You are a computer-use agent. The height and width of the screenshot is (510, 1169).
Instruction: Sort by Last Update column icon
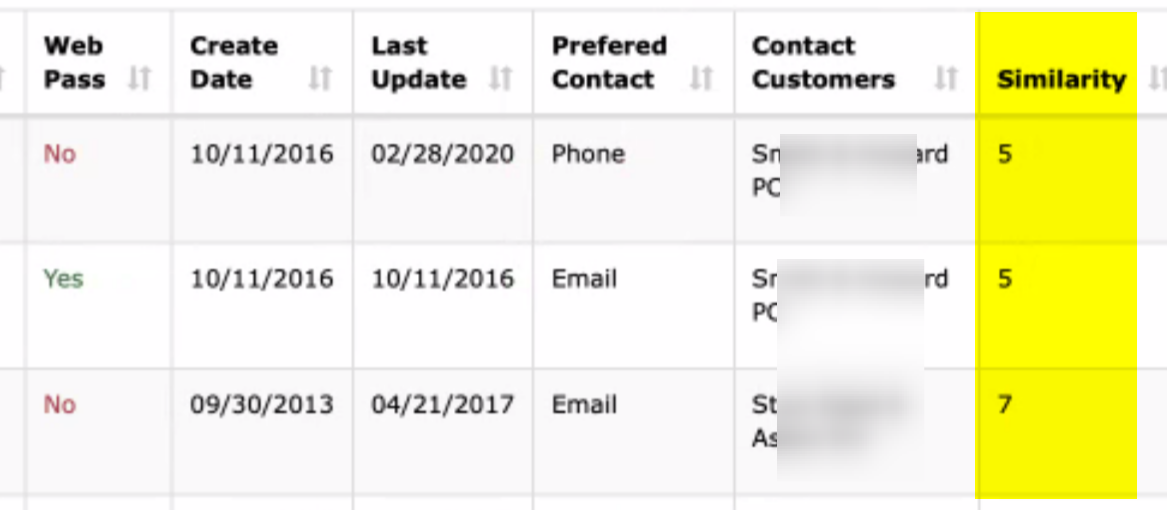[x=500, y=79]
